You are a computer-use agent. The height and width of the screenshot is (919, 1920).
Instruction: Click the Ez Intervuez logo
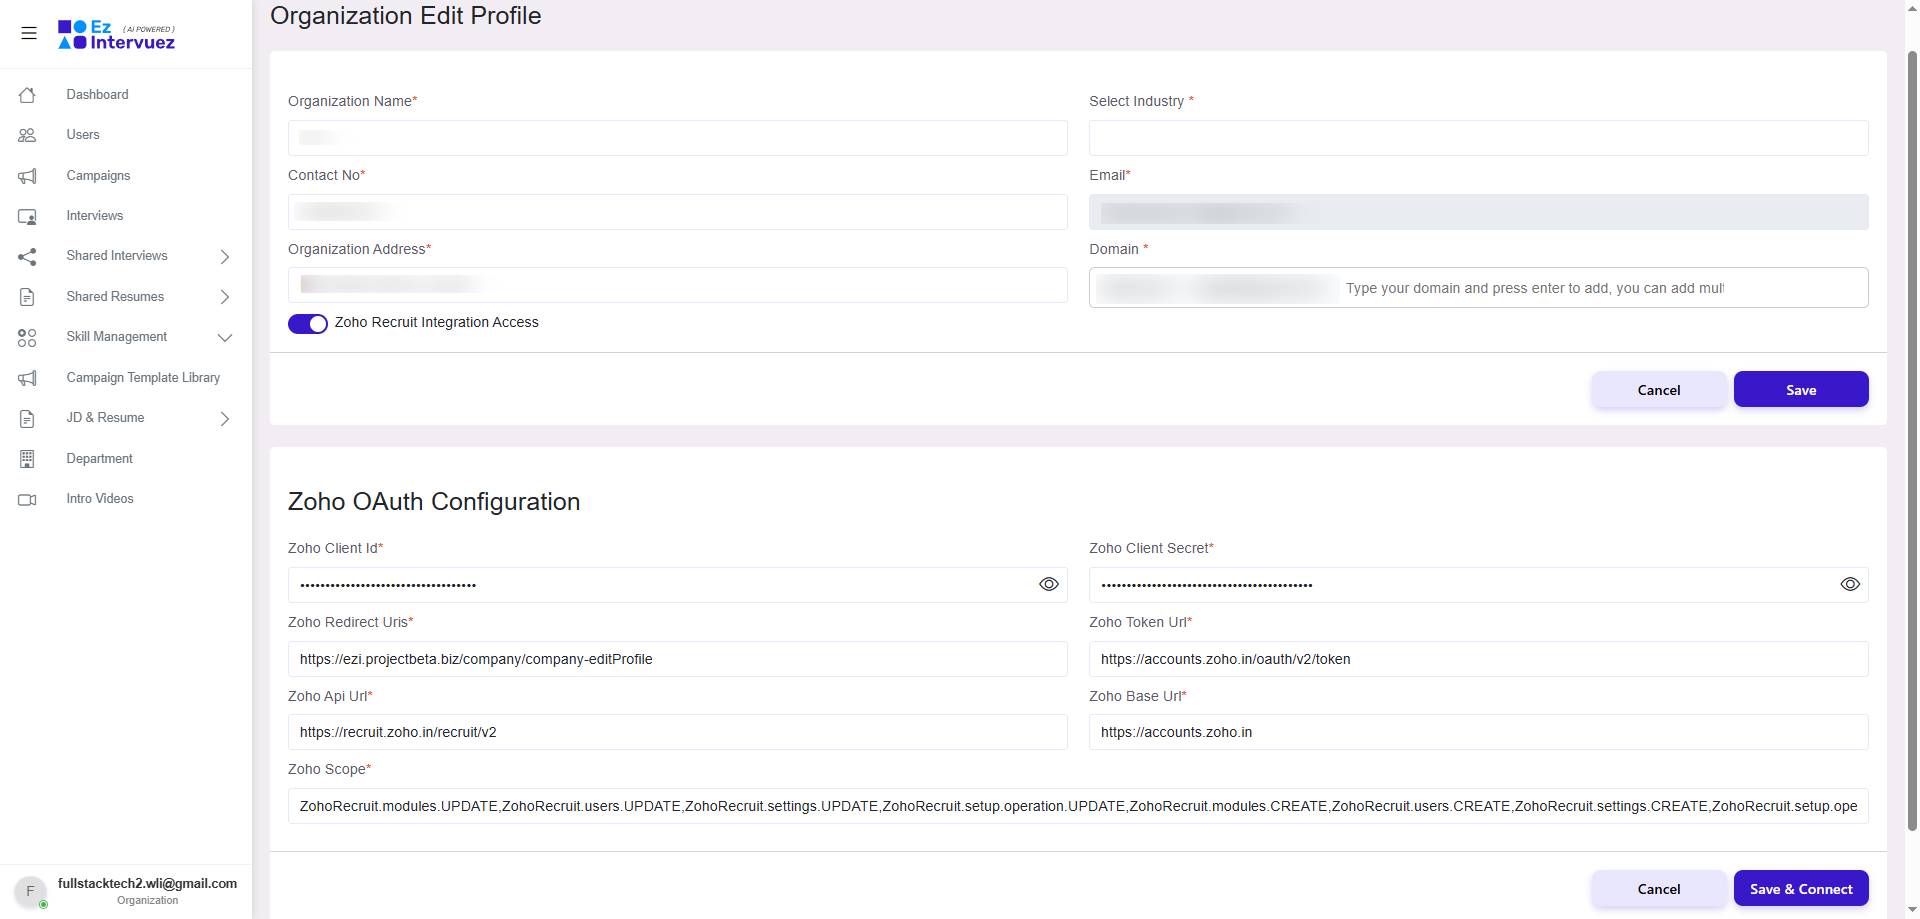pos(116,34)
